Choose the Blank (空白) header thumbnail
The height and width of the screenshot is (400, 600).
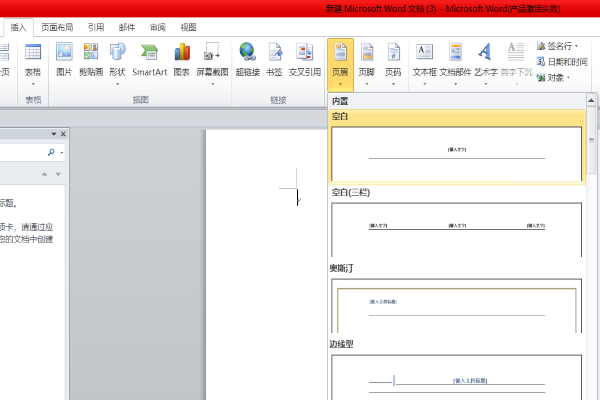tap(457, 153)
